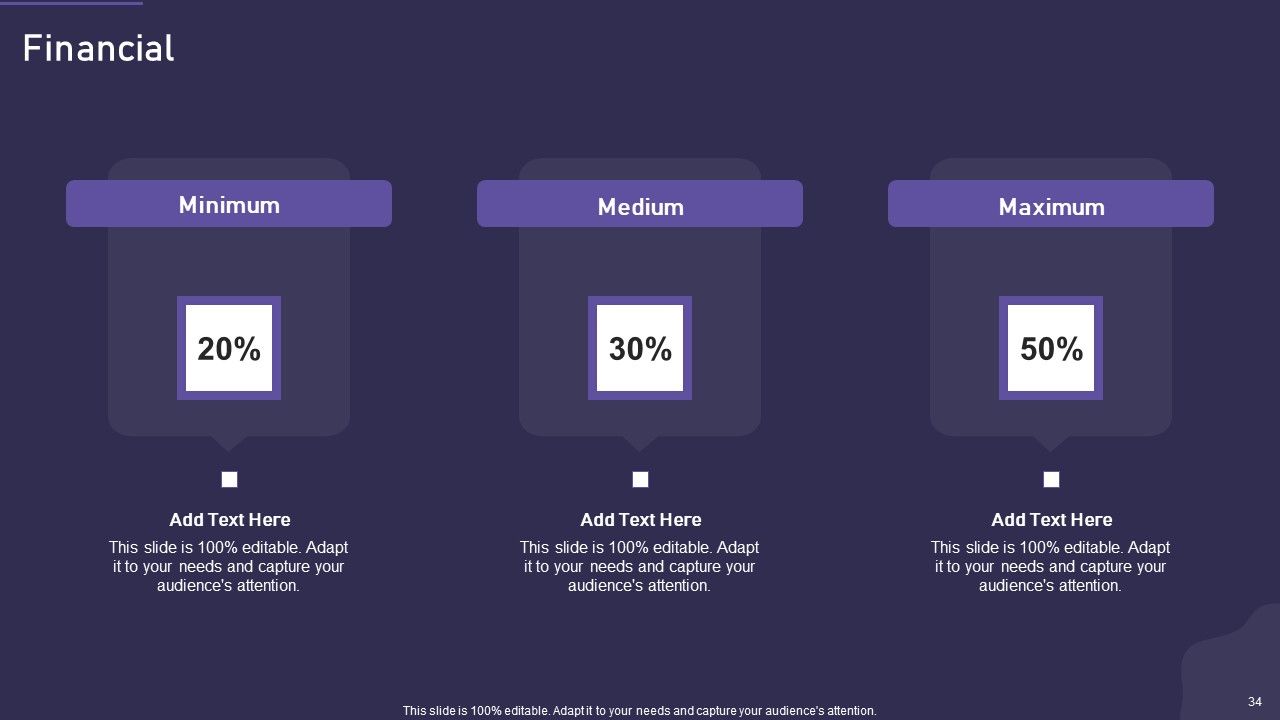
Task: Click description paragraph below Maximum column
Action: pos(1051,567)
